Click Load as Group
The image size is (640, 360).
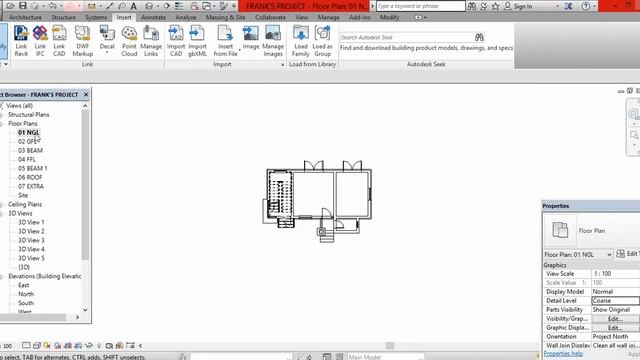tap(322, 41)
